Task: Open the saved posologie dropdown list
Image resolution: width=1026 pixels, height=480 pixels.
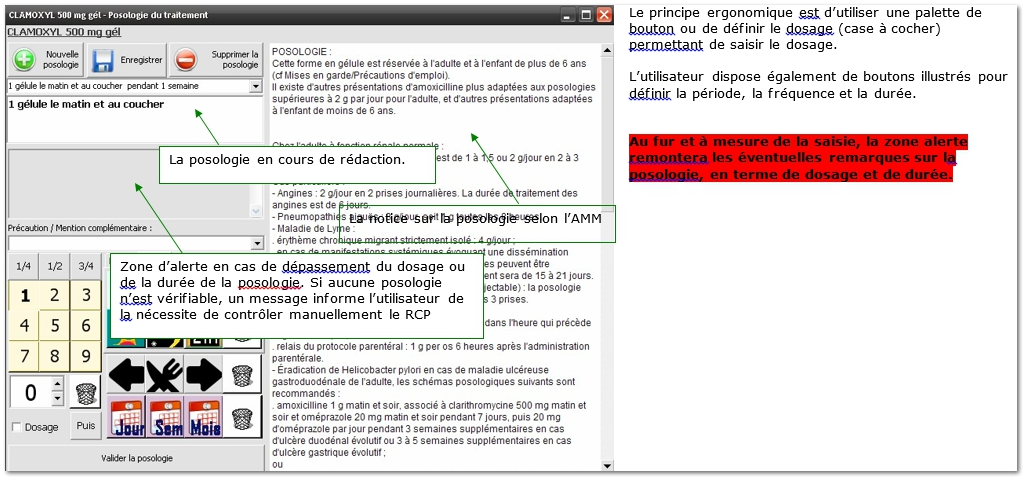Action: coord(255,86)
